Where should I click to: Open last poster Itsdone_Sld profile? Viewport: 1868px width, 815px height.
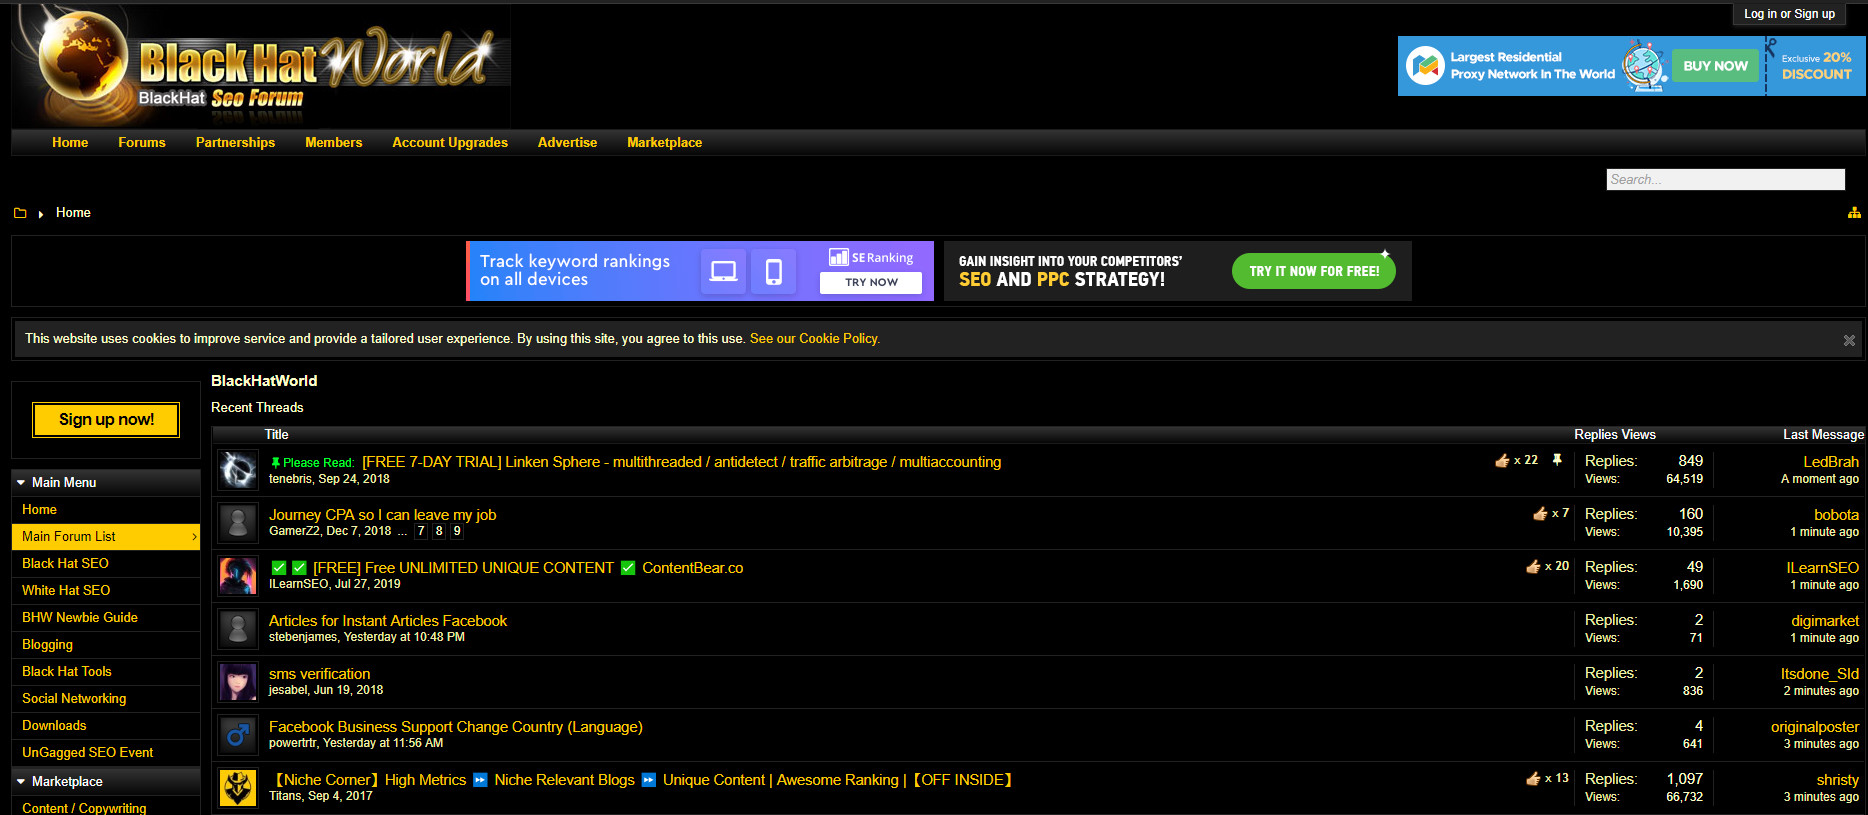(x=1820, y=674)
